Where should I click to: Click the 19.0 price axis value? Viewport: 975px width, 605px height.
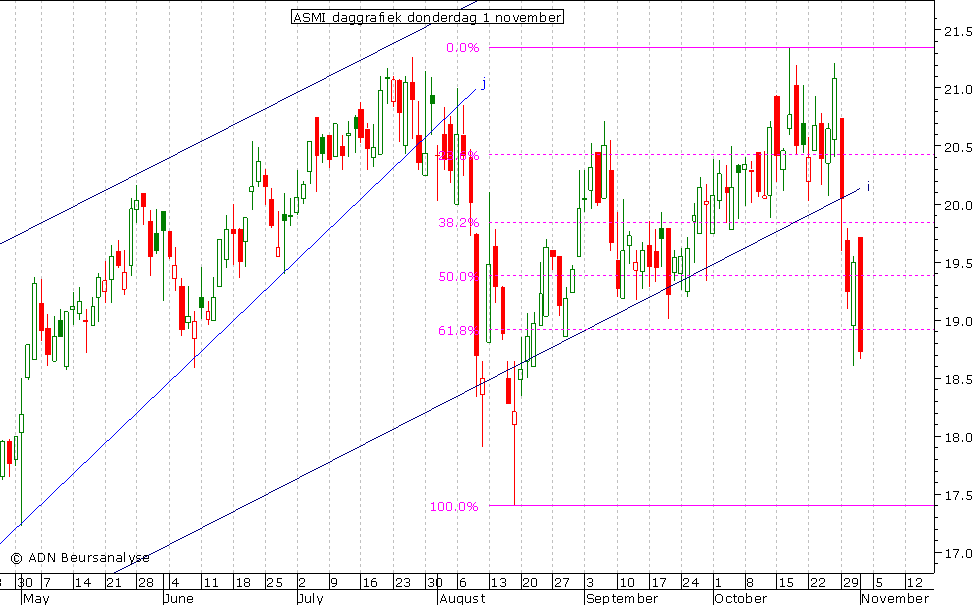[958, 321]
